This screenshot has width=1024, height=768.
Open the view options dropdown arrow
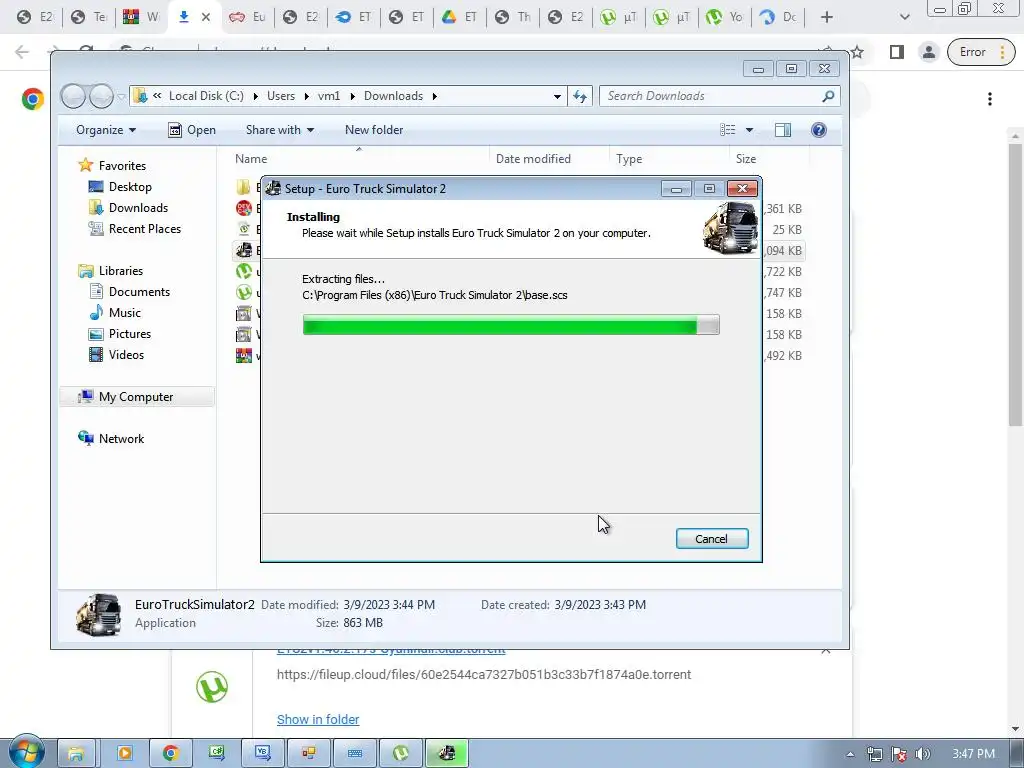point(749,130)
